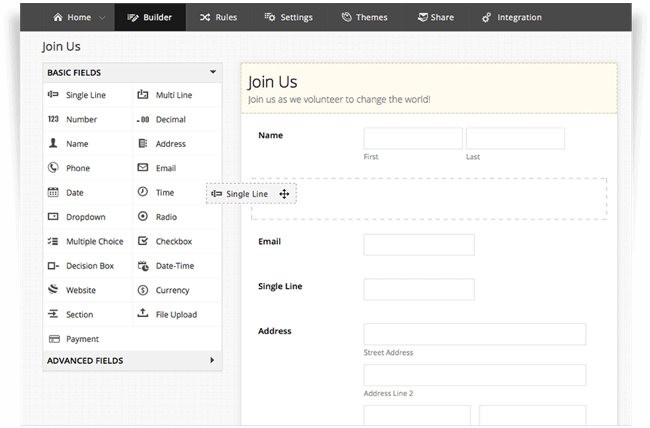Open the Home dropdown arrow
This screenshot has height=428, width=650.
103,18
